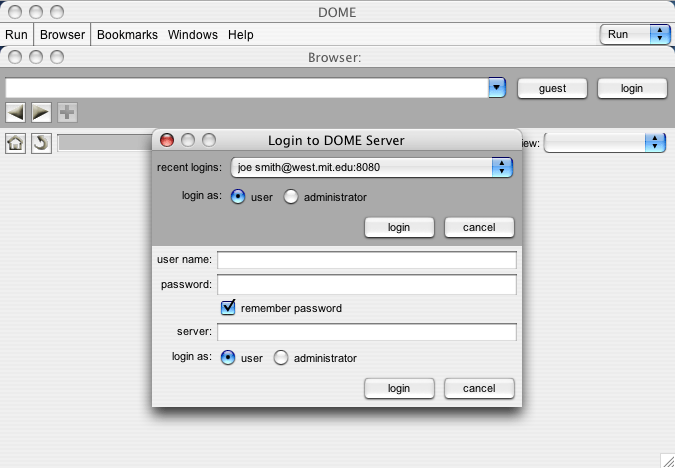The image size is (675, 468).
Task: Expand the Browser address bar dropdown arrow
Action: 497,88
